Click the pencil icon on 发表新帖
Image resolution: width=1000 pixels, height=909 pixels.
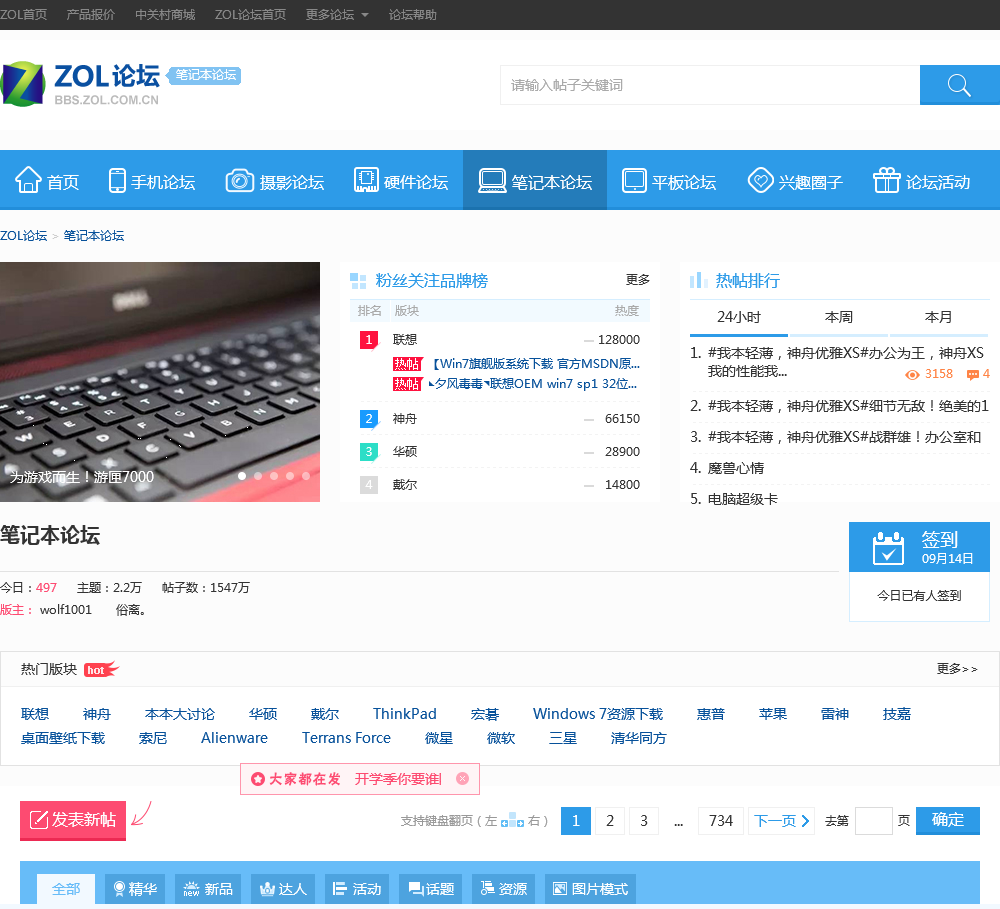[x=39, y=820]
